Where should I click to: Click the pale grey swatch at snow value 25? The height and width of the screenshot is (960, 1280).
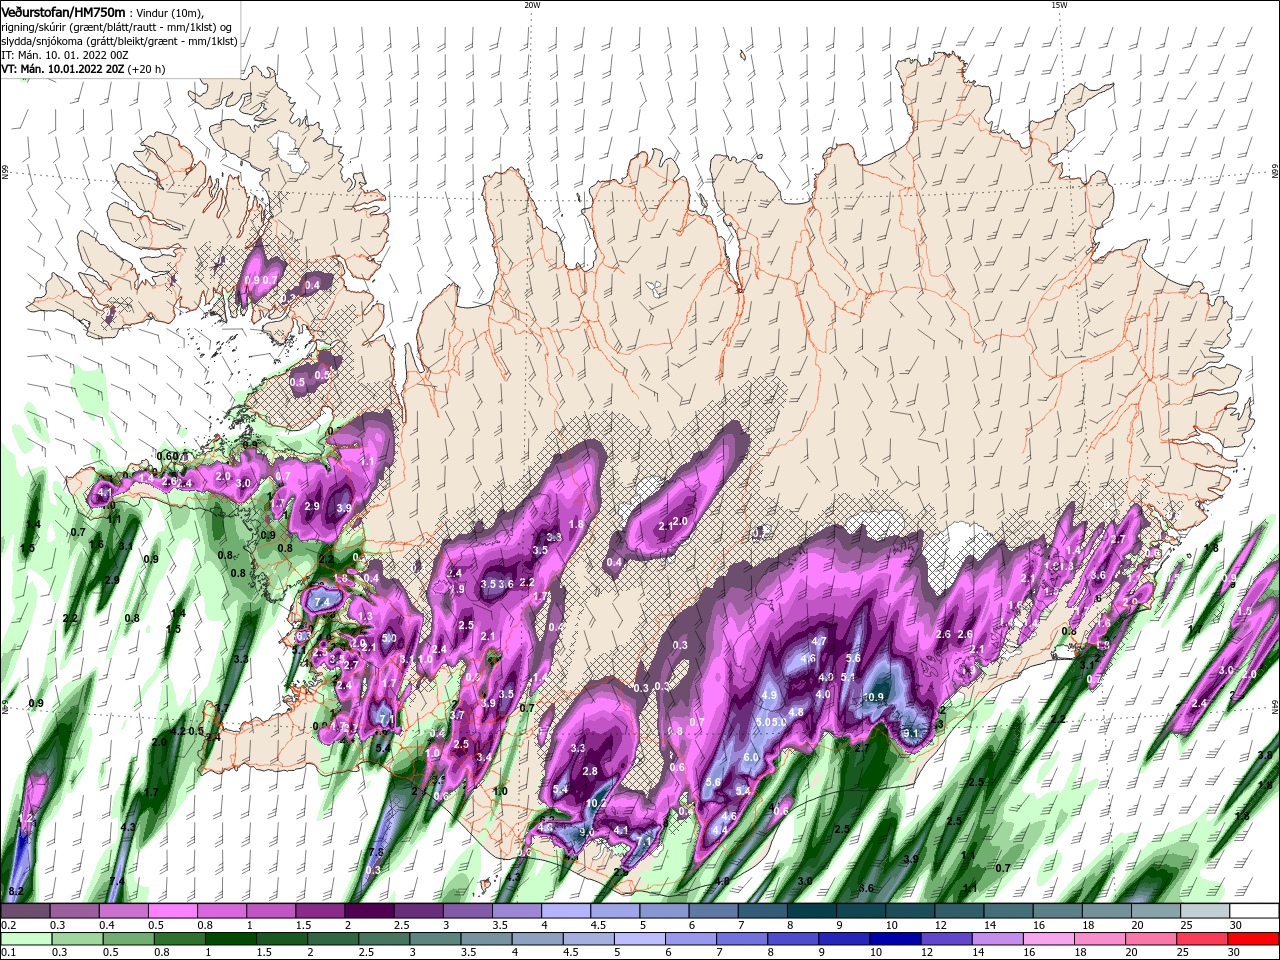[1205, 911]
